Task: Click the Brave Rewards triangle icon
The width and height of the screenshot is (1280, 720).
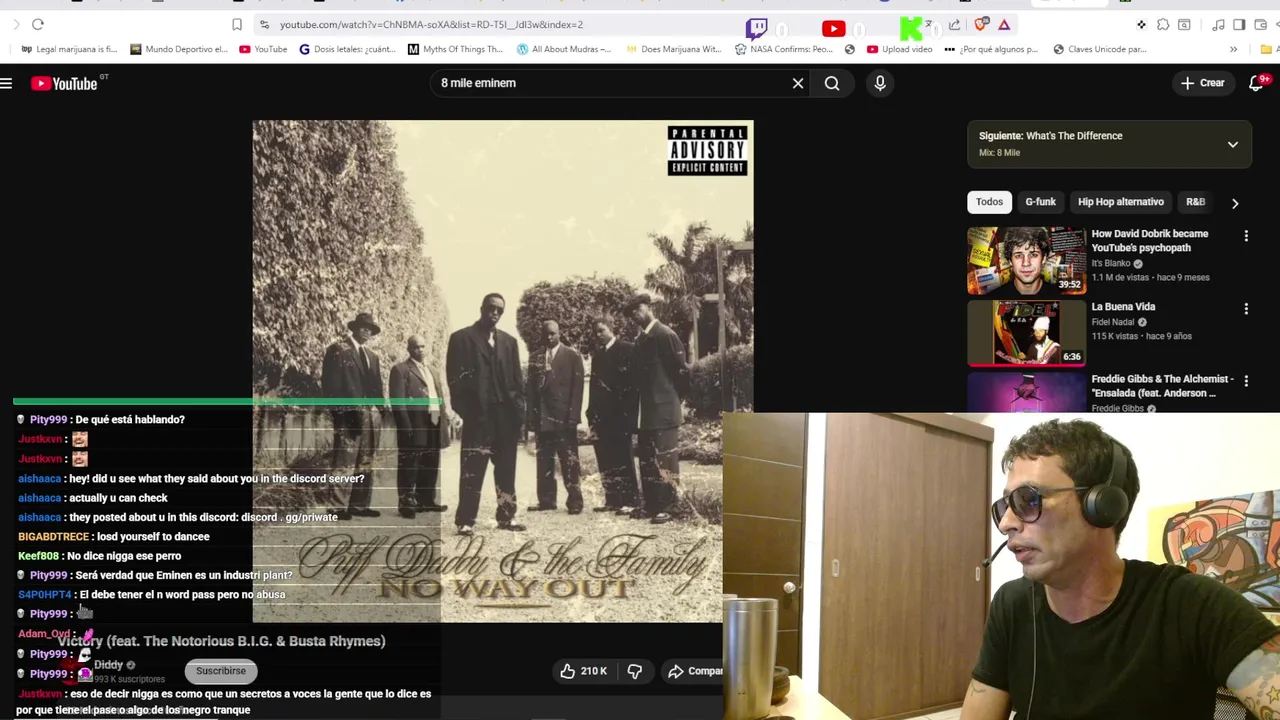Action: 1004,24
